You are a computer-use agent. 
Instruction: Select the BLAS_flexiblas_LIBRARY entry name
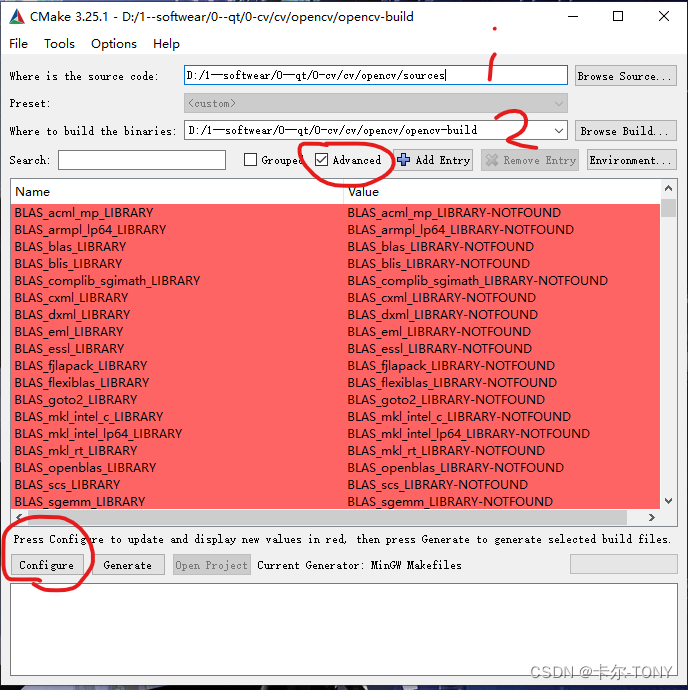tap(82, 383)
